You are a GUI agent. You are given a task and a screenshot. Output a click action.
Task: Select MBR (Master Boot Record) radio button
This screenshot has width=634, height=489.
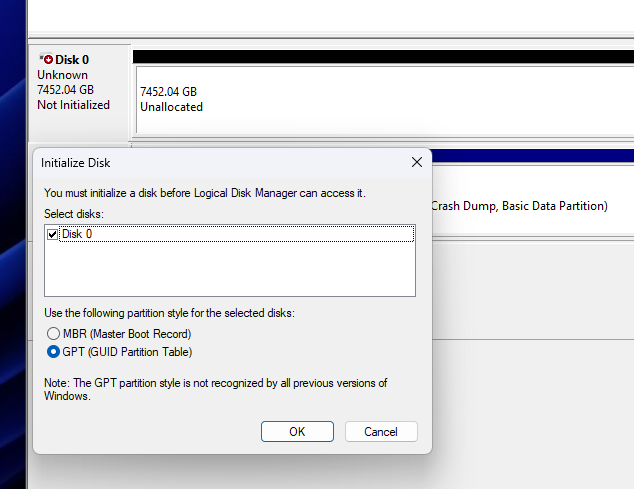pos(53,333)
